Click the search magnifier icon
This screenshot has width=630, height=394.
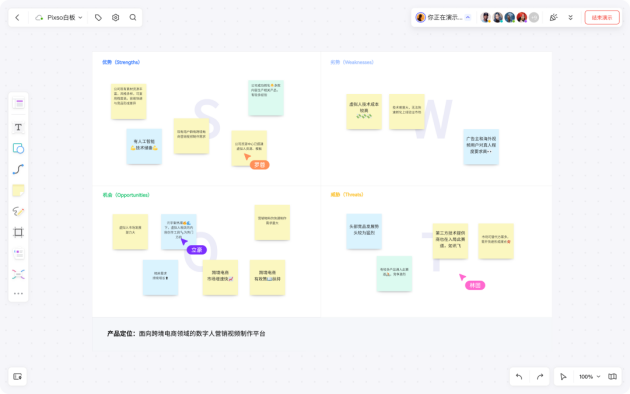tap(133, 17)
